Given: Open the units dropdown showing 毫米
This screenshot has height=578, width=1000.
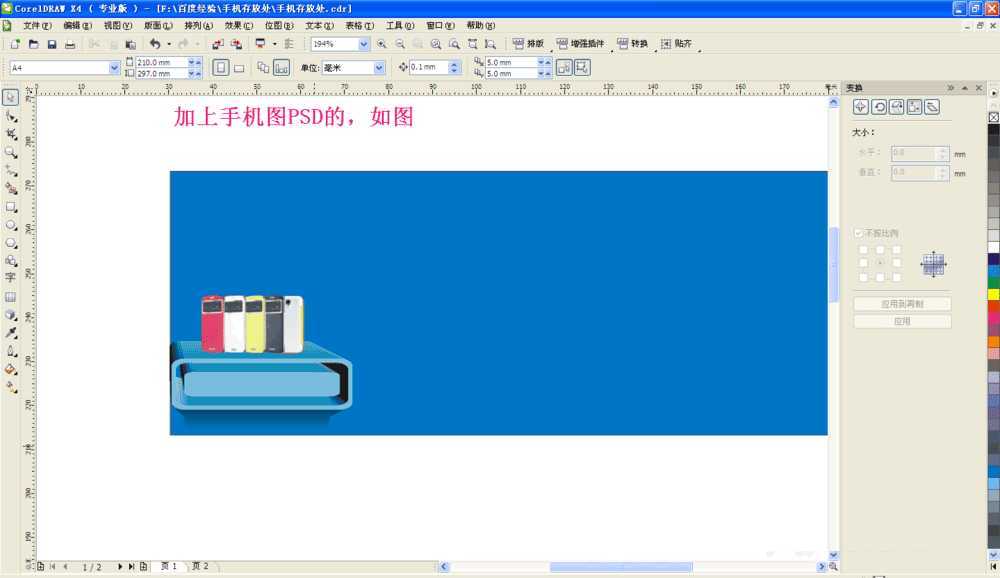Looking at the screenshot, I should [378, 67].
